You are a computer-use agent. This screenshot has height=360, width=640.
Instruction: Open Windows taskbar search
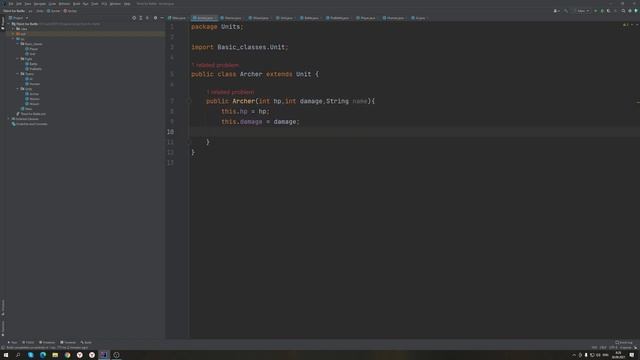click(x=18, y=355)
